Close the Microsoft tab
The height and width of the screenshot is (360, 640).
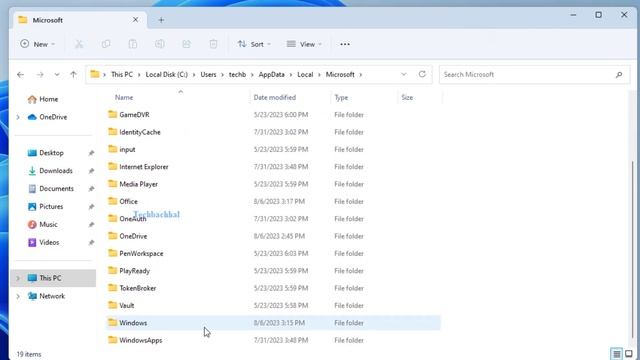coord(136,20)
